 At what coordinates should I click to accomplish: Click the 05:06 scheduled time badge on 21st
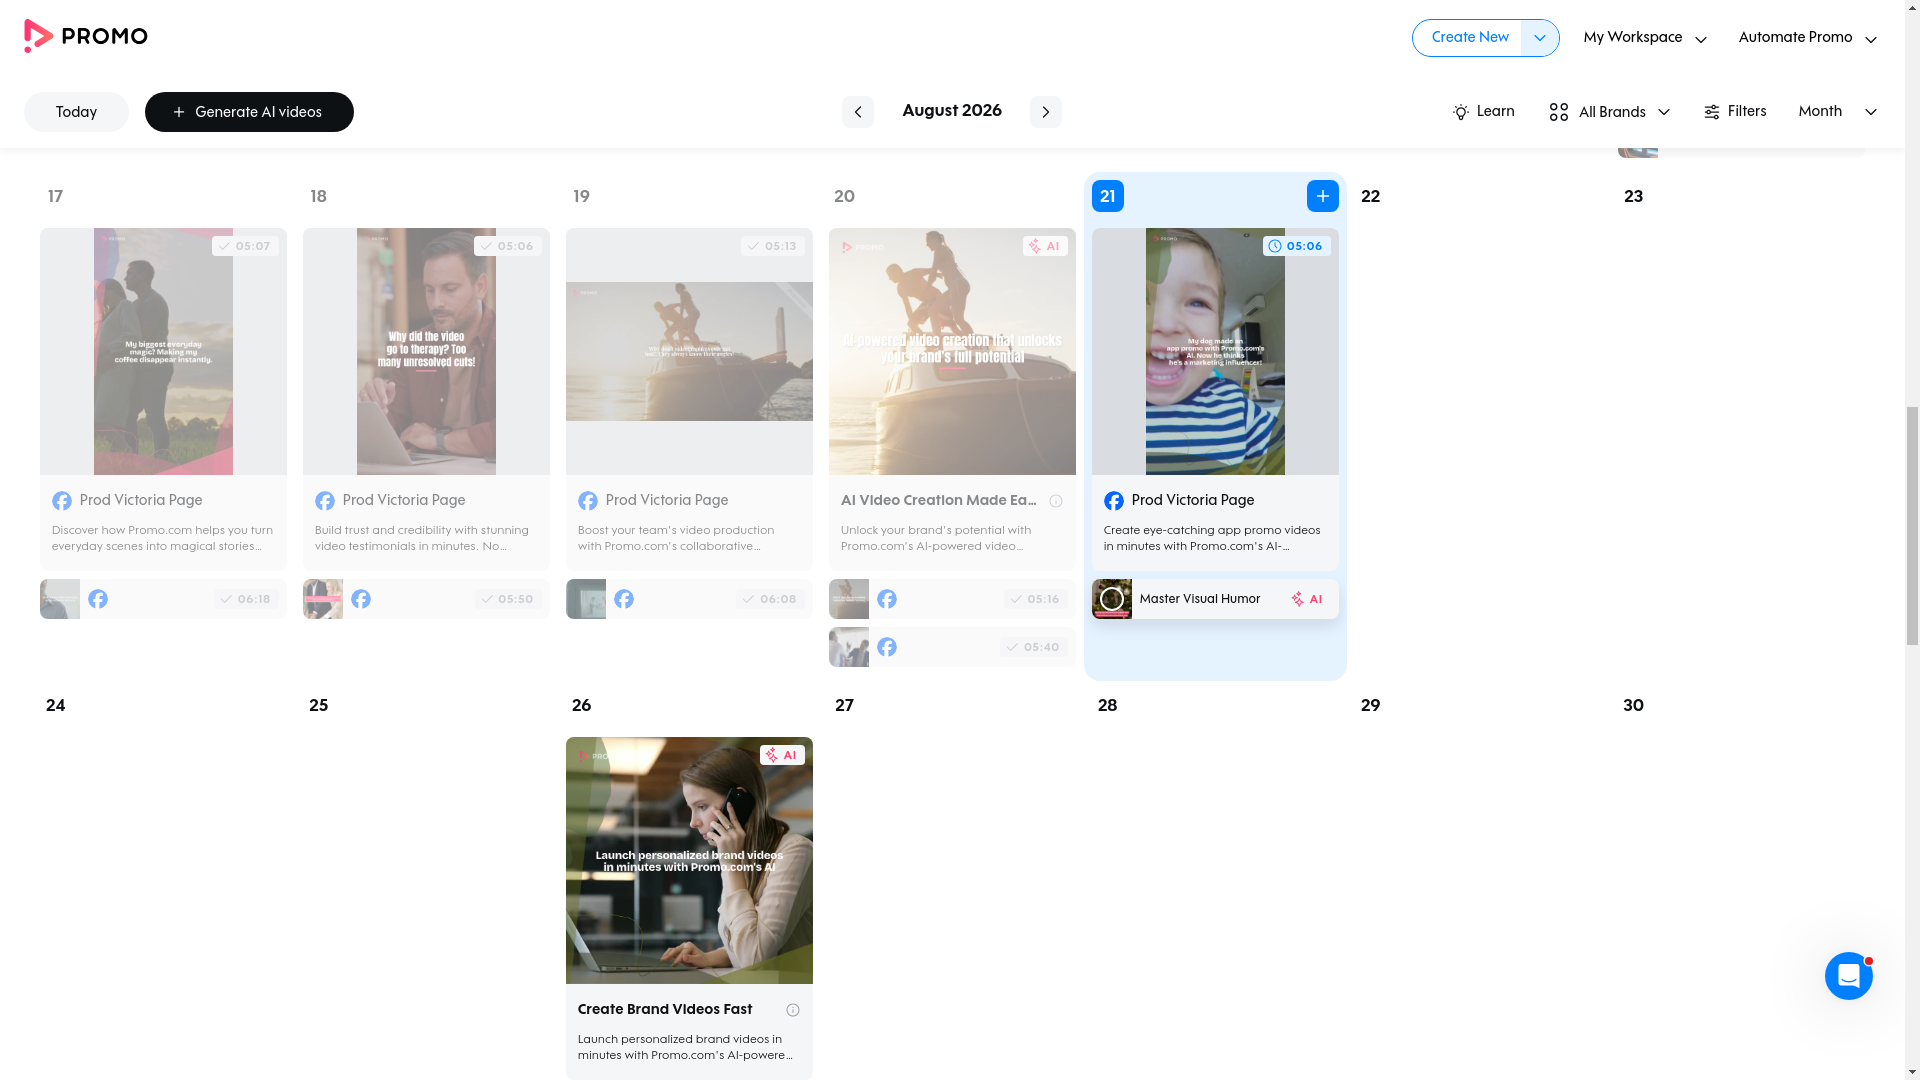coord(1296,246)
